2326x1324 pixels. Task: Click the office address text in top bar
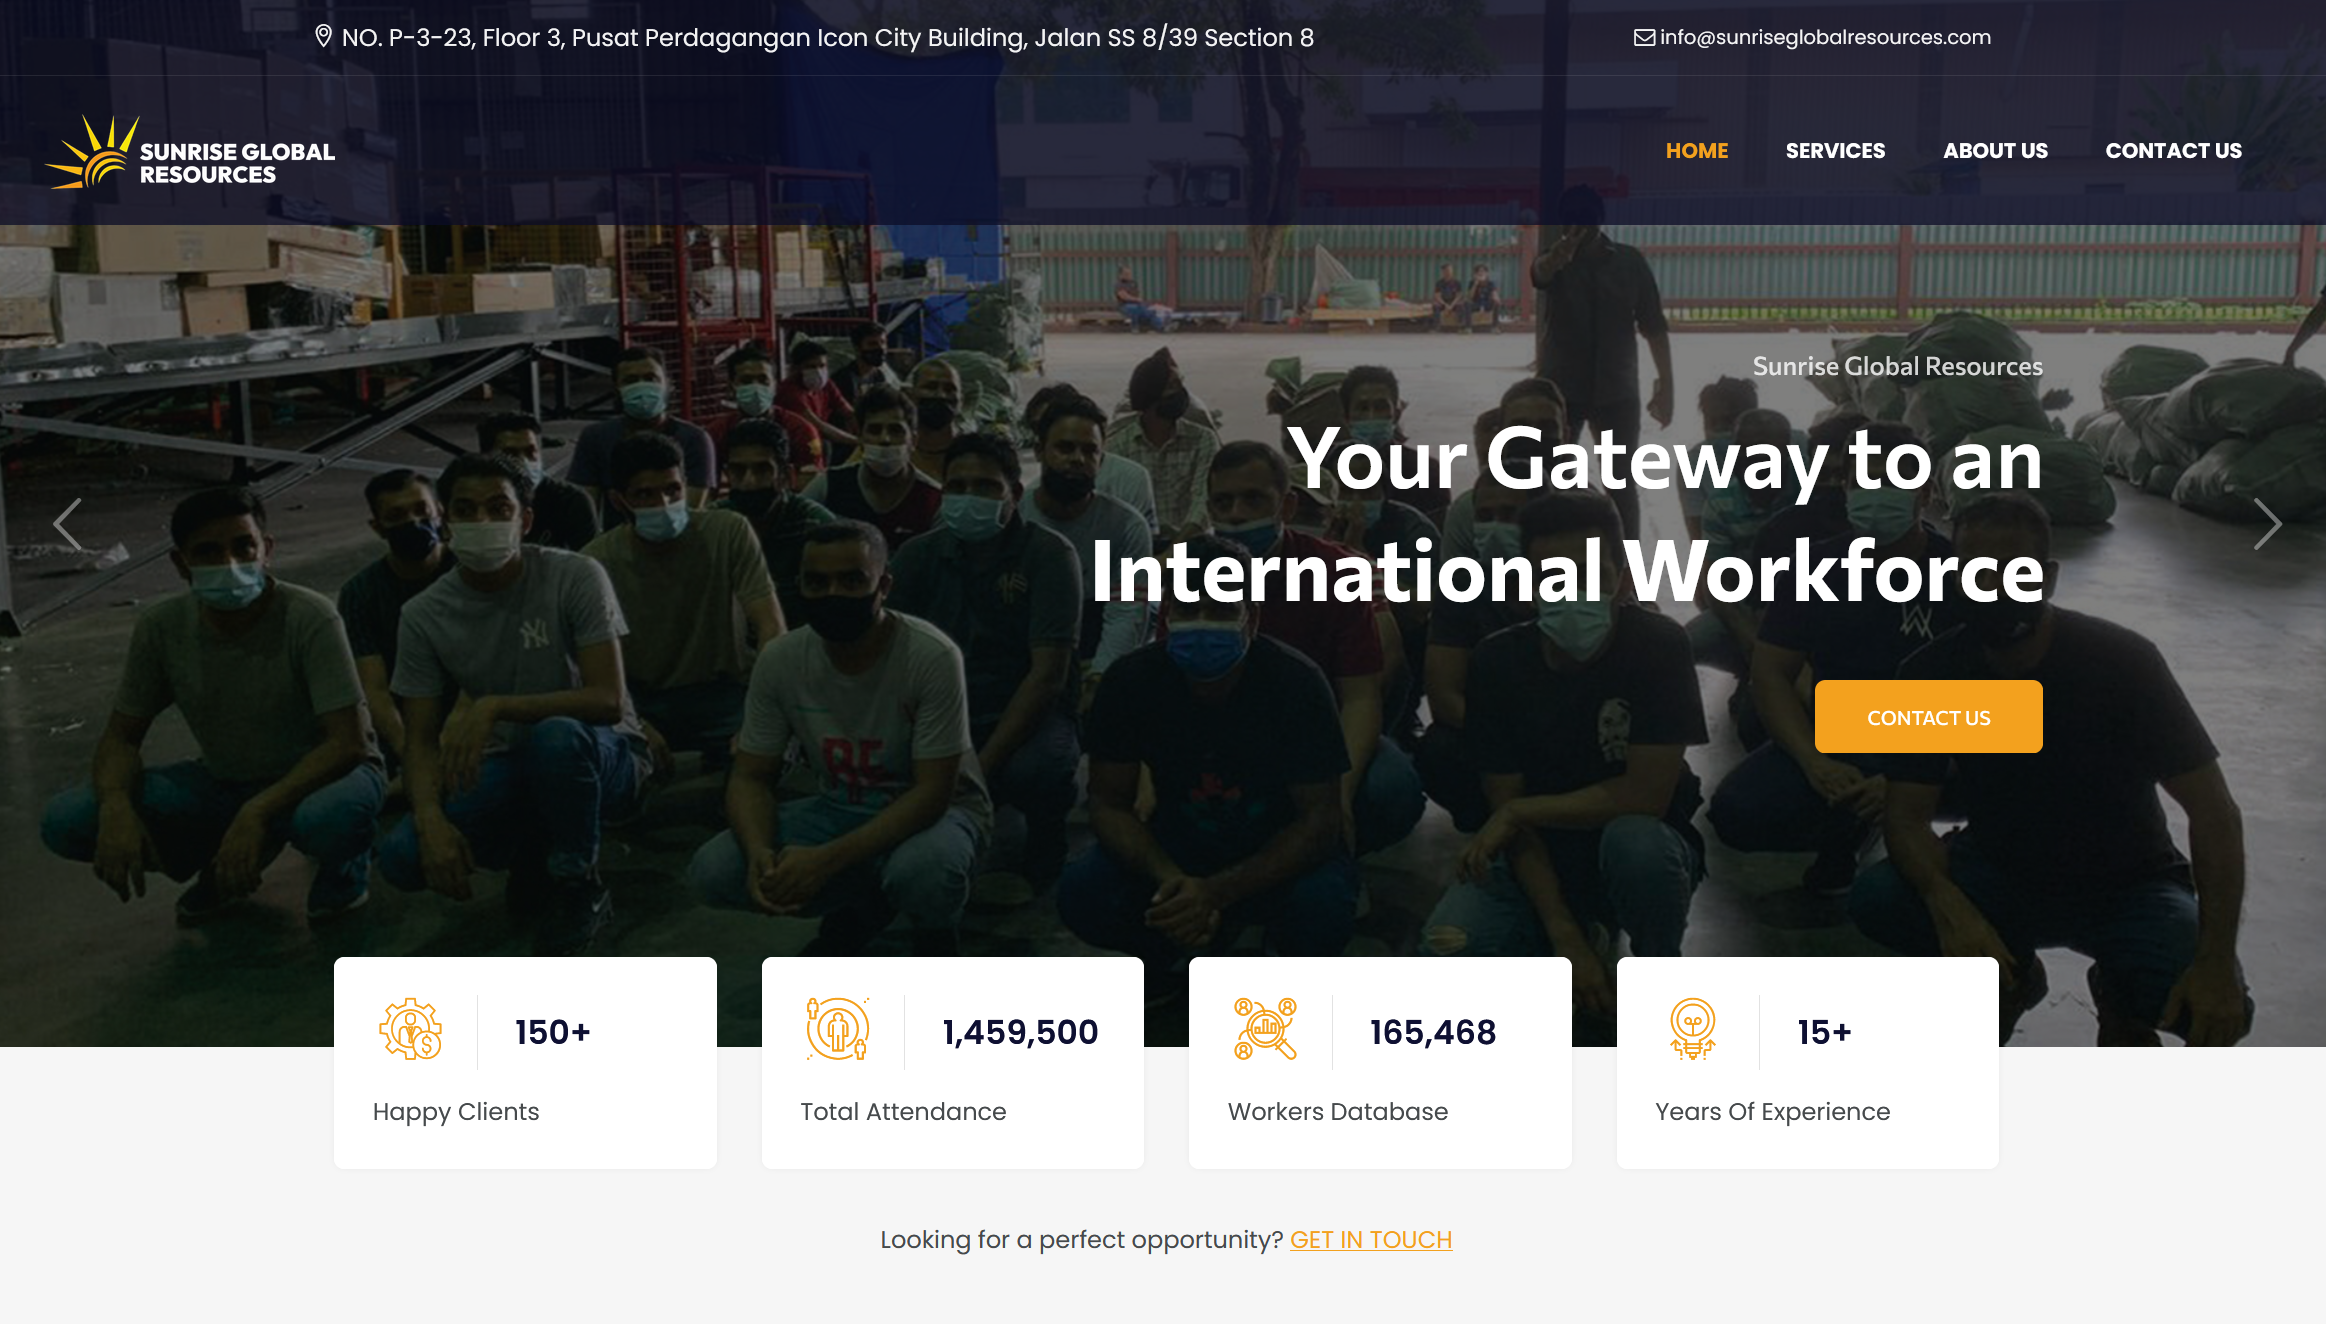point(827,38)
